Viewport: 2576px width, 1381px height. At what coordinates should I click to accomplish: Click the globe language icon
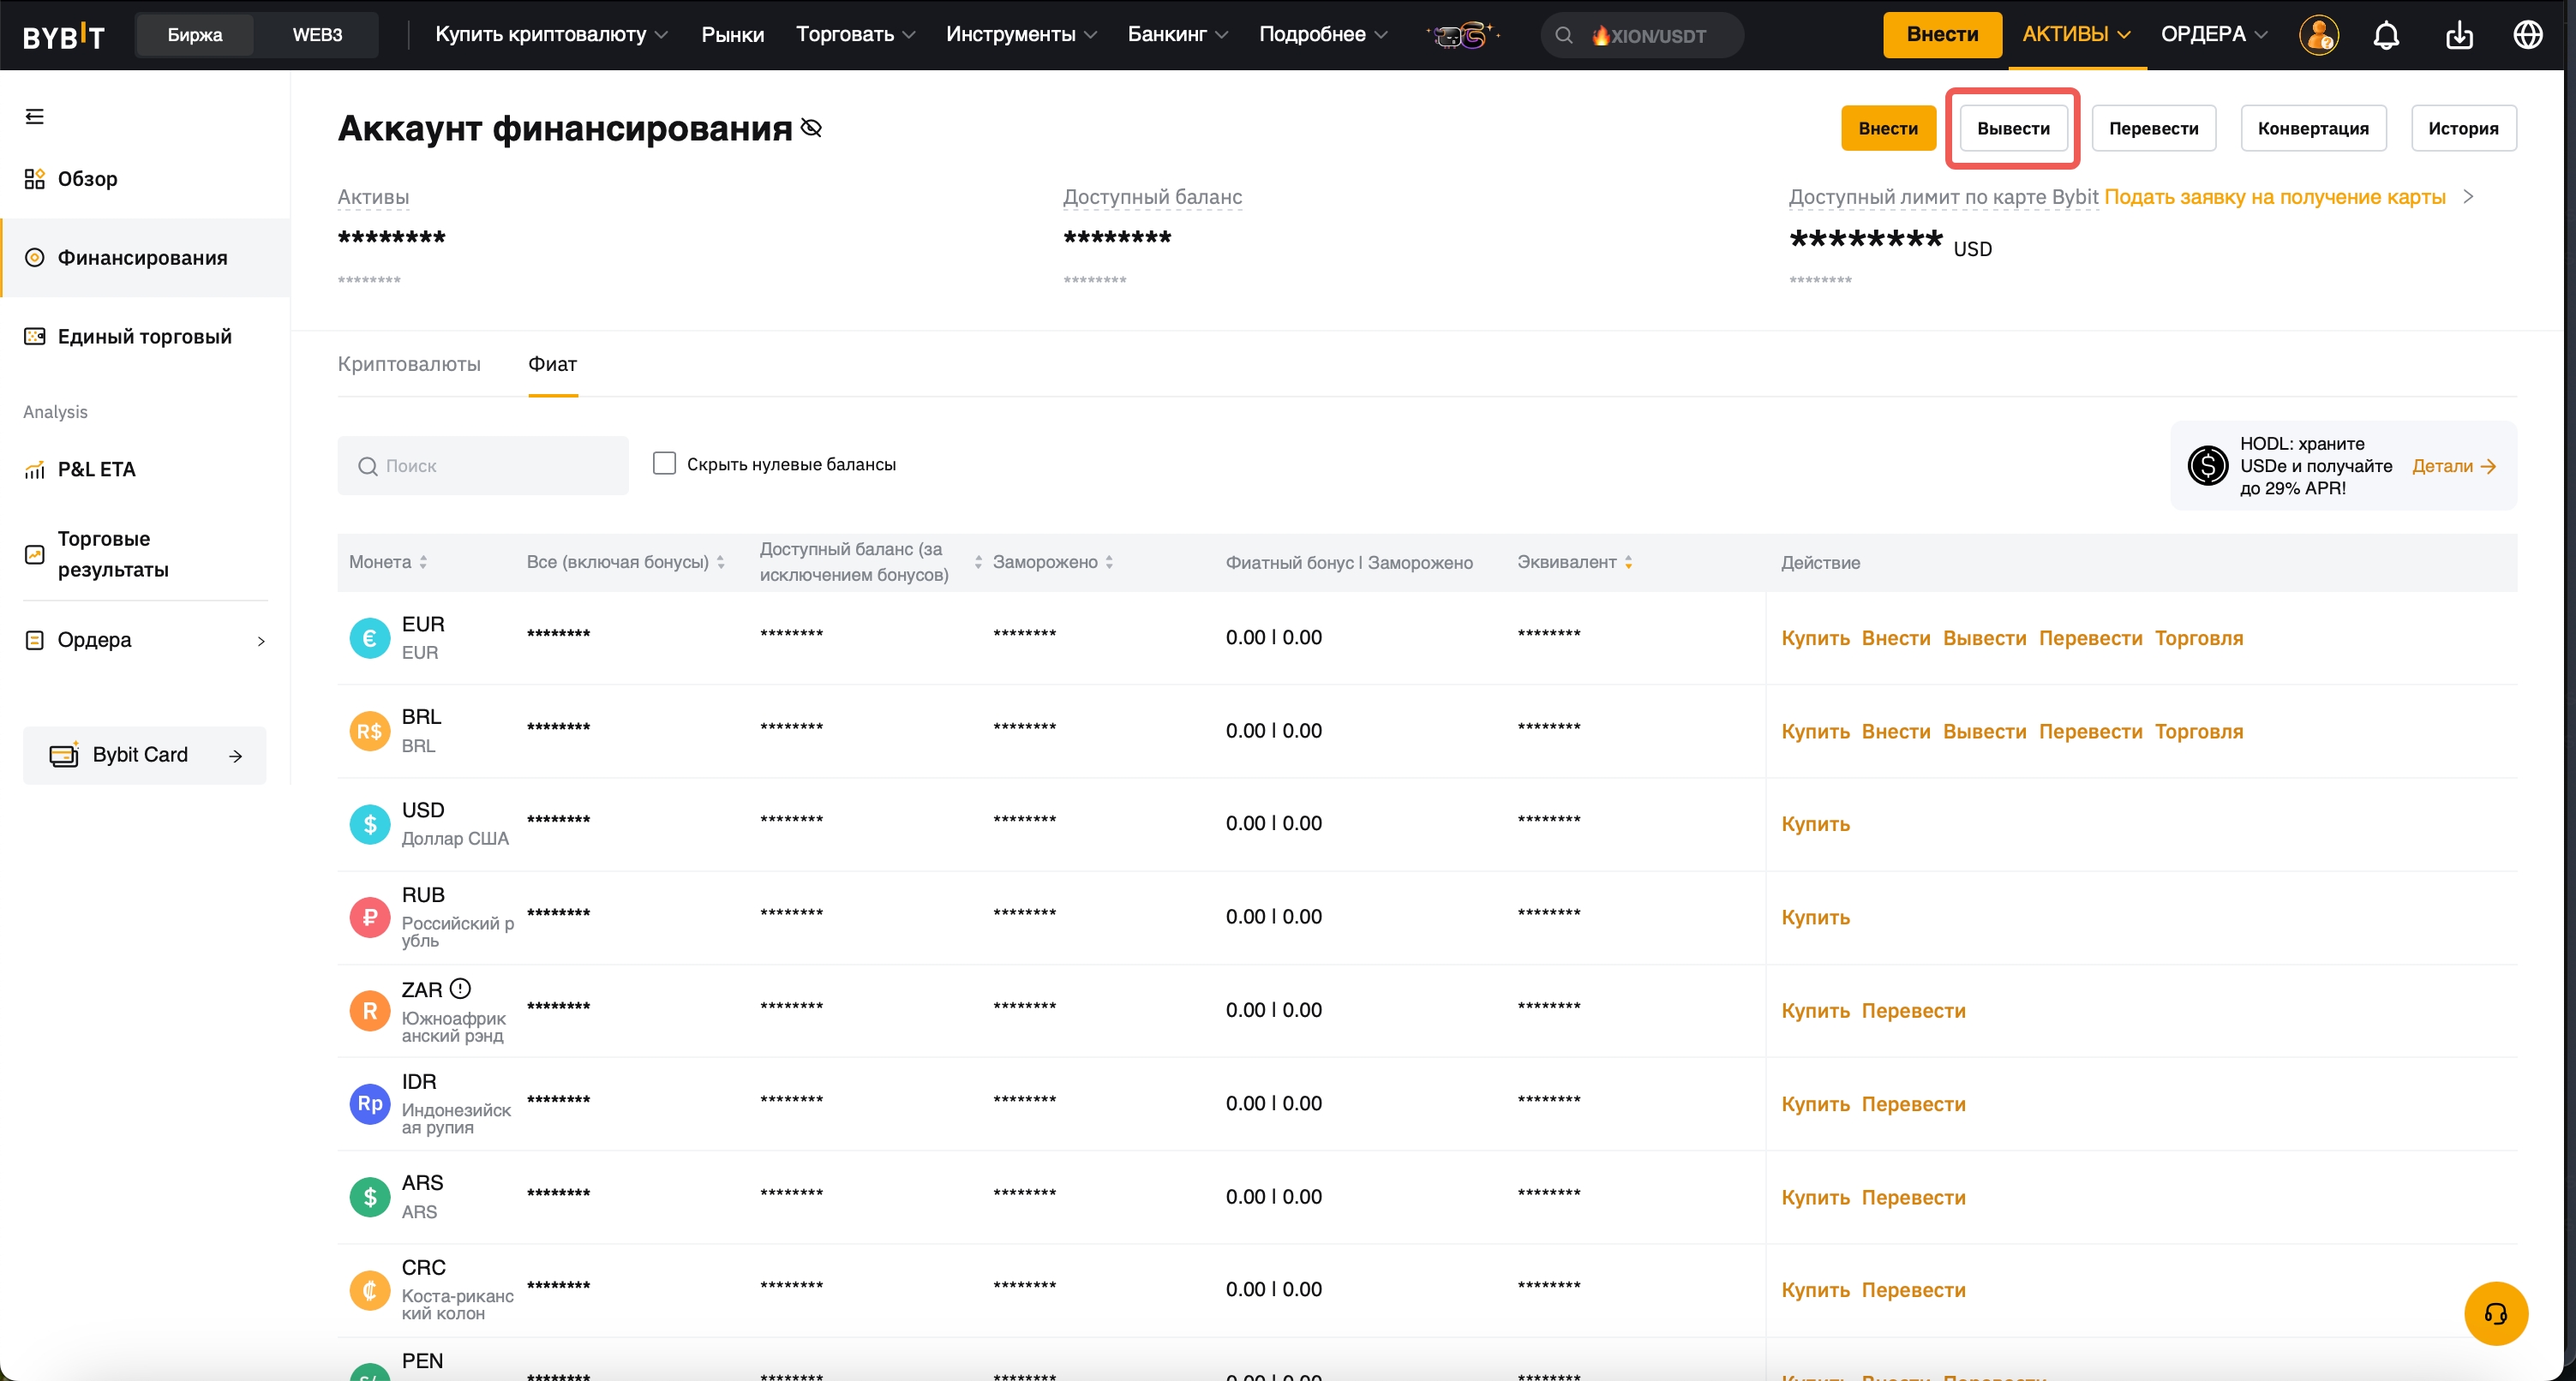pyautogui.click(x=2528, y=35)
